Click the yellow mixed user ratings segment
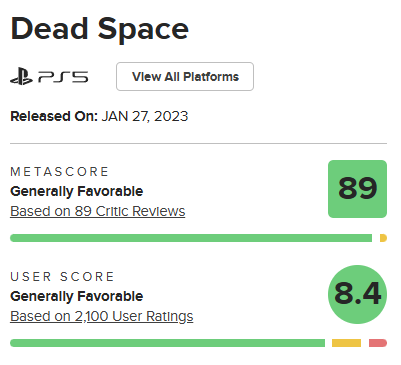 coord(346,343)
